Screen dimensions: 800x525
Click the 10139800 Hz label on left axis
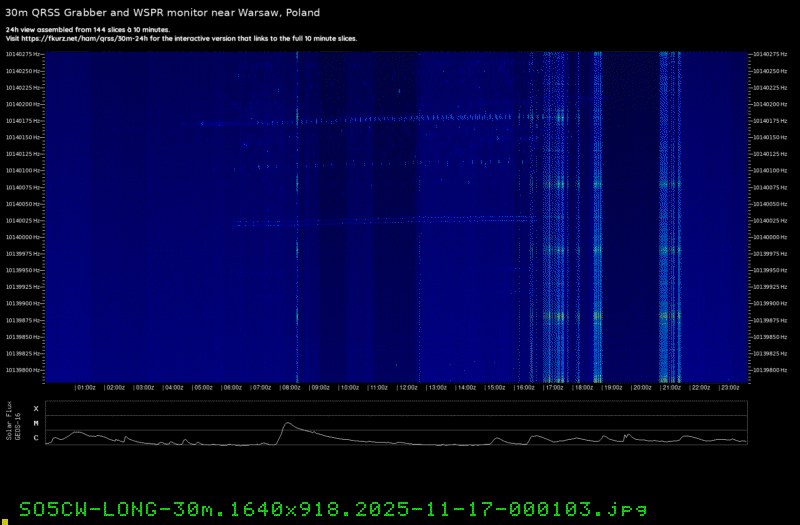(x=24, y=370)
